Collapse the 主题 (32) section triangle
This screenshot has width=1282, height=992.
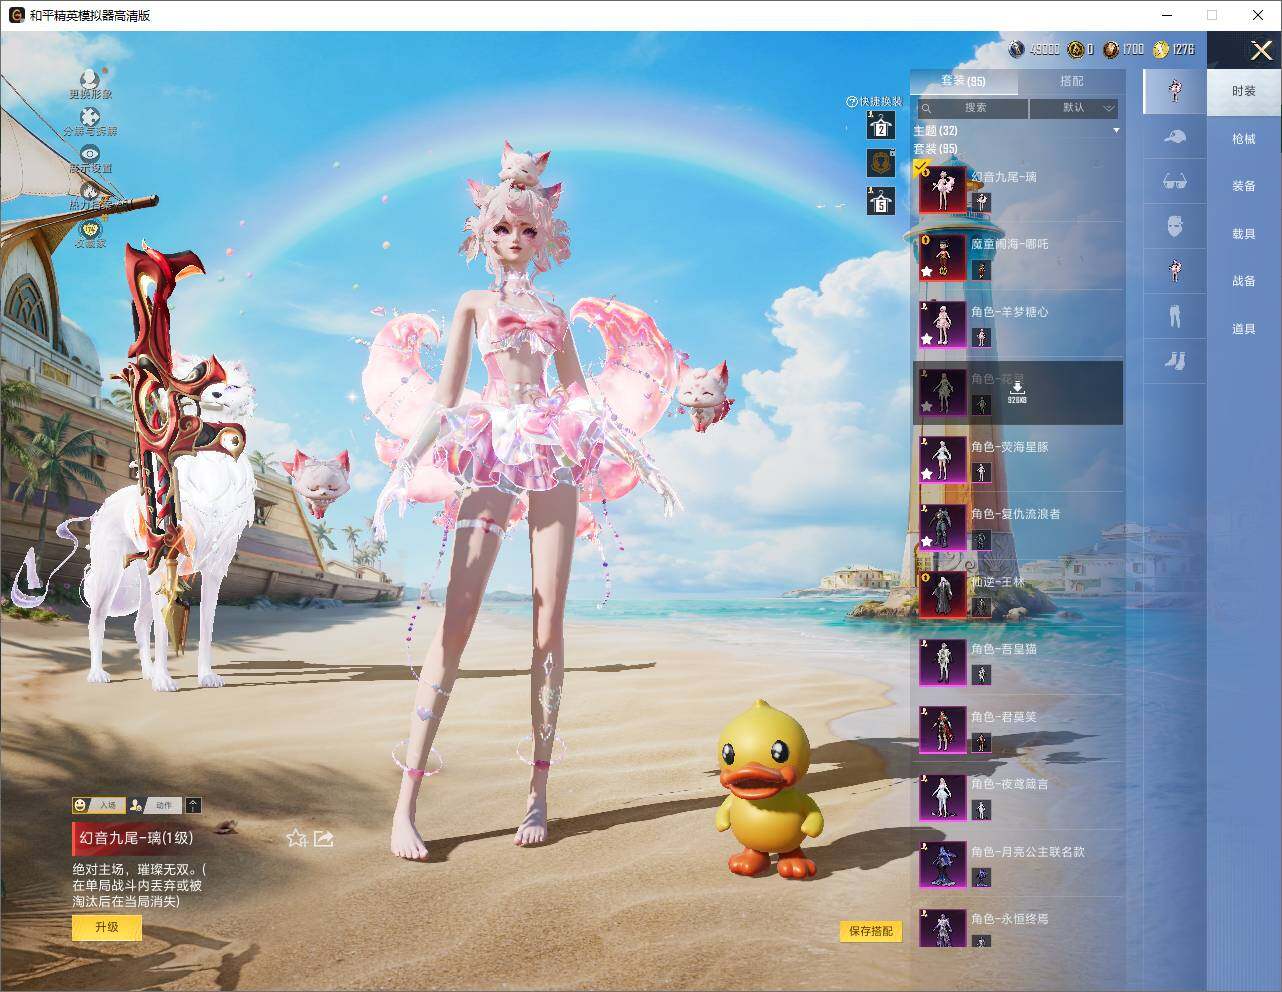point(1116,131)
